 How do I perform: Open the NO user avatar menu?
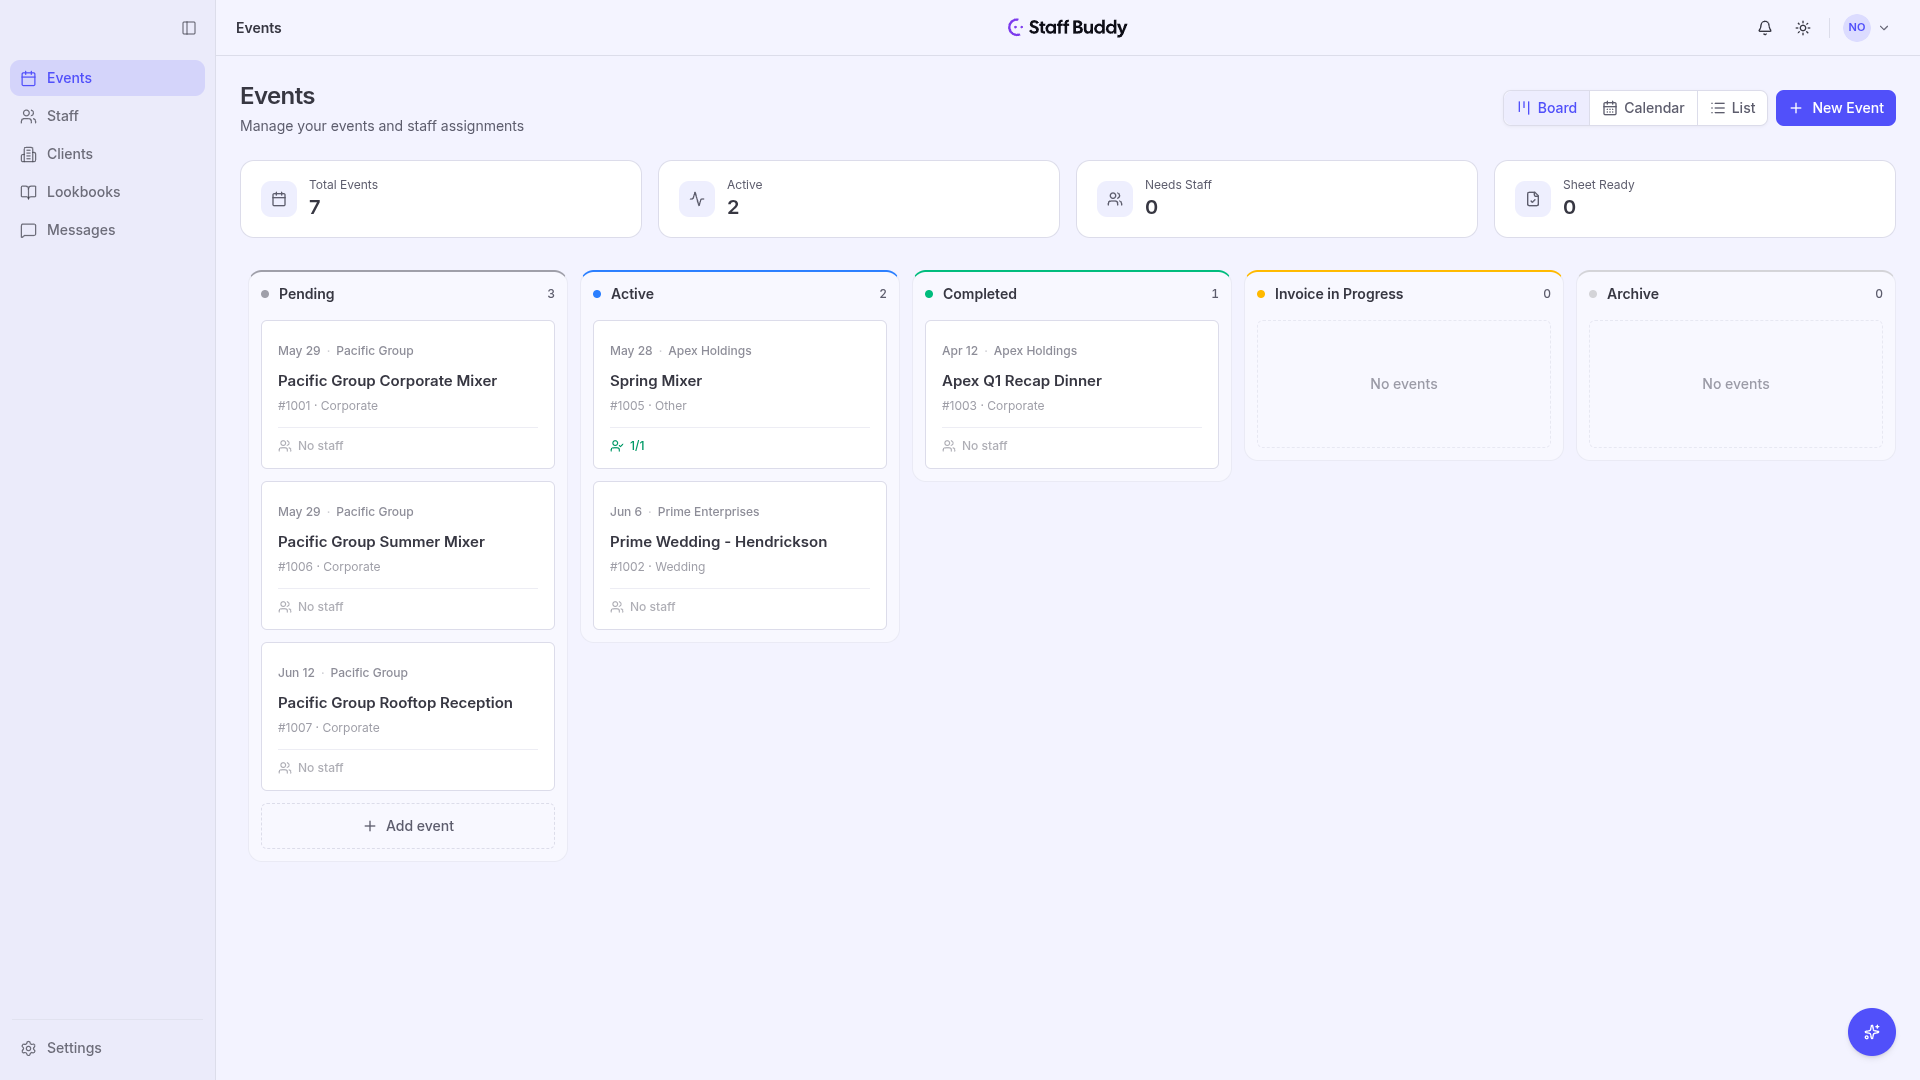tap(1857, 28)
